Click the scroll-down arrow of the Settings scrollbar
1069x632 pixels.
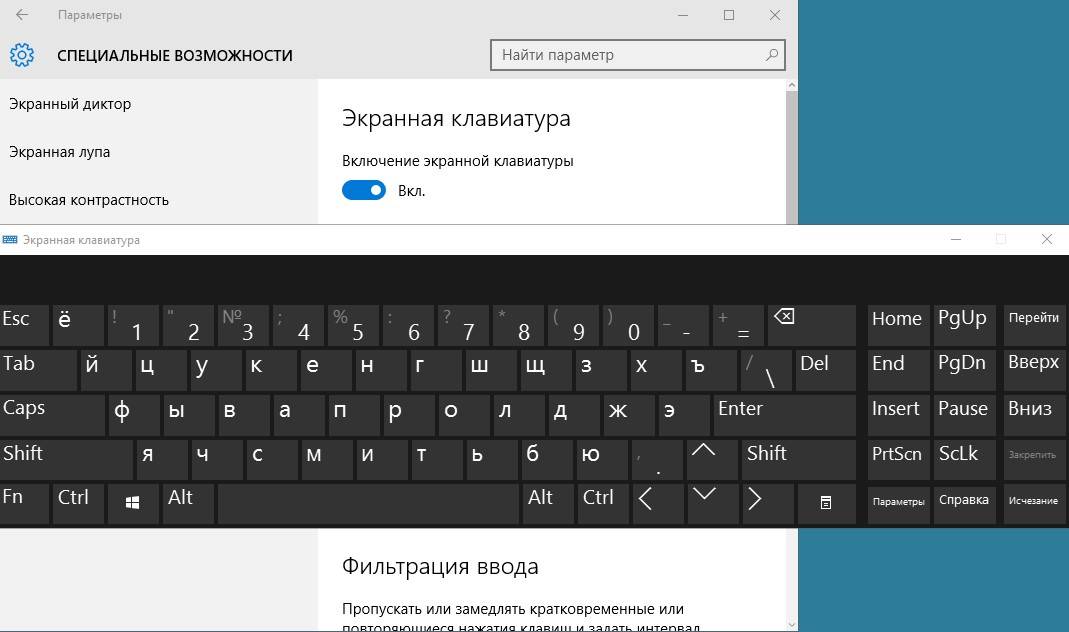792,624
